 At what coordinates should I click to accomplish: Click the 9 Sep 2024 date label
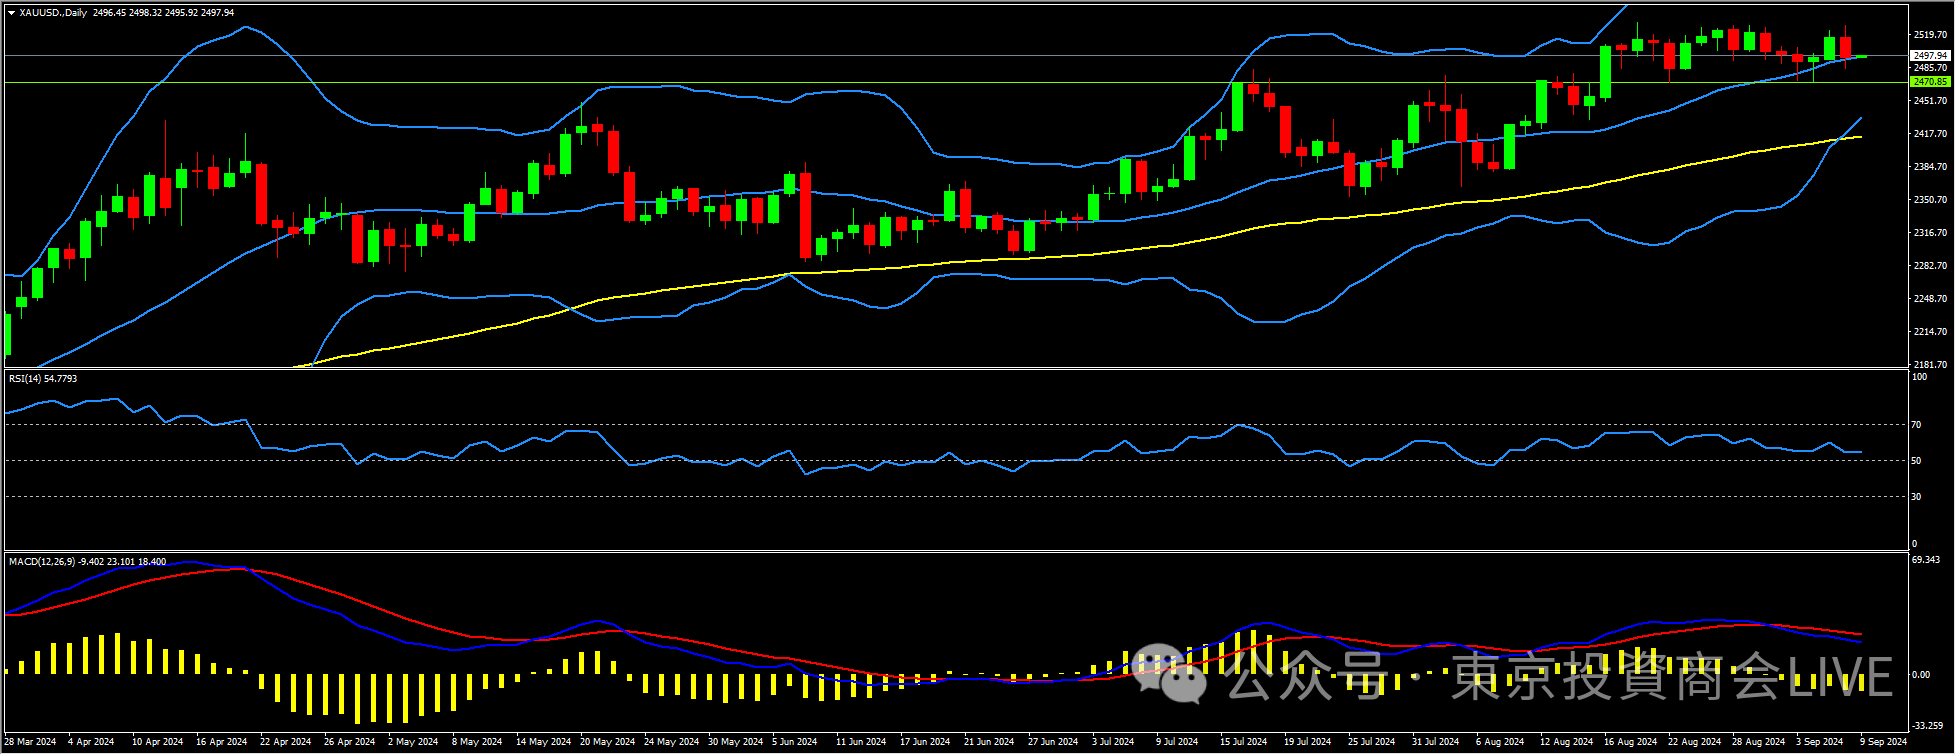[1883, 742]
